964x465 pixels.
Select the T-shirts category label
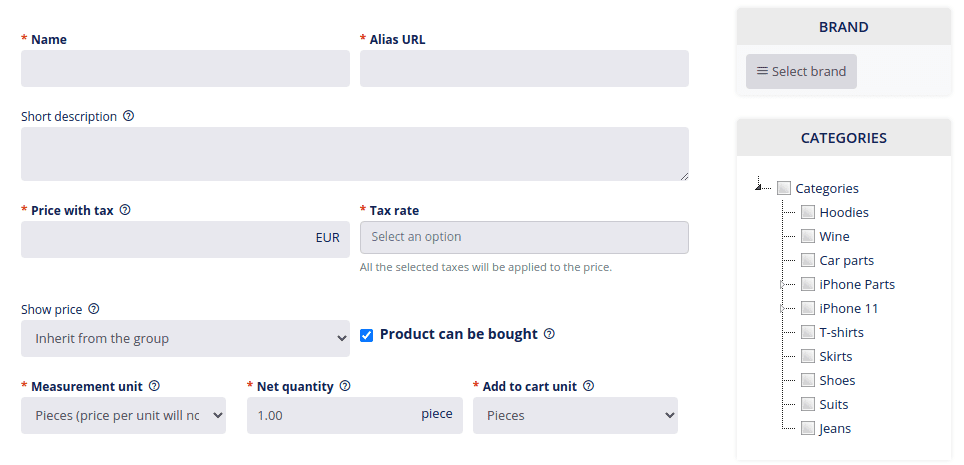click(x=841, y=332)
